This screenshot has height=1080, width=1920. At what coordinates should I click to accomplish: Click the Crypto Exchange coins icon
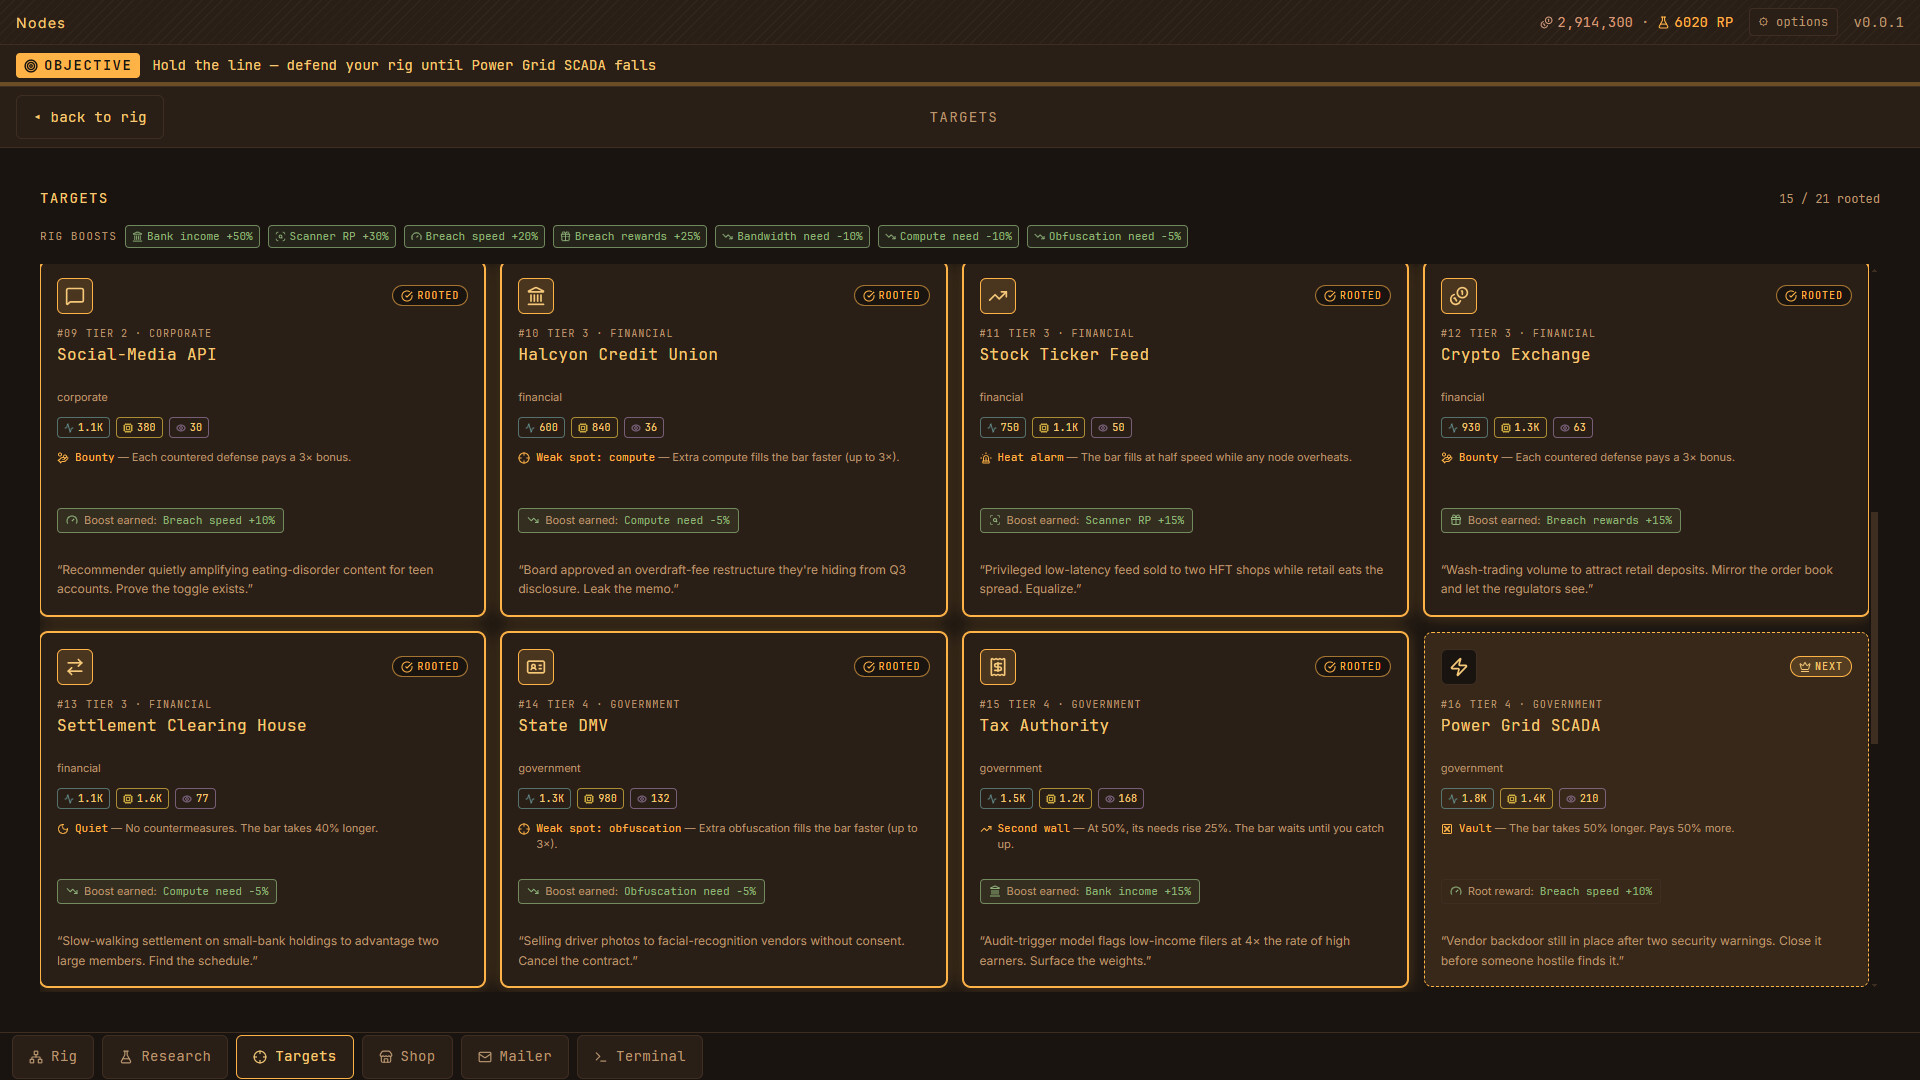(x=1459, y=296)
